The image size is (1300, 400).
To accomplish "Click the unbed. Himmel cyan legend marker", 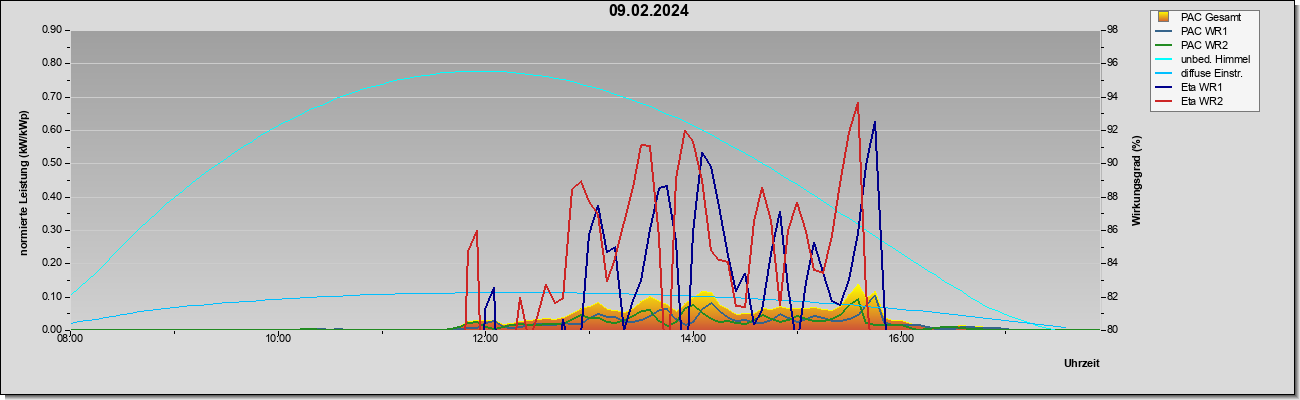I will coord(1164,59).
